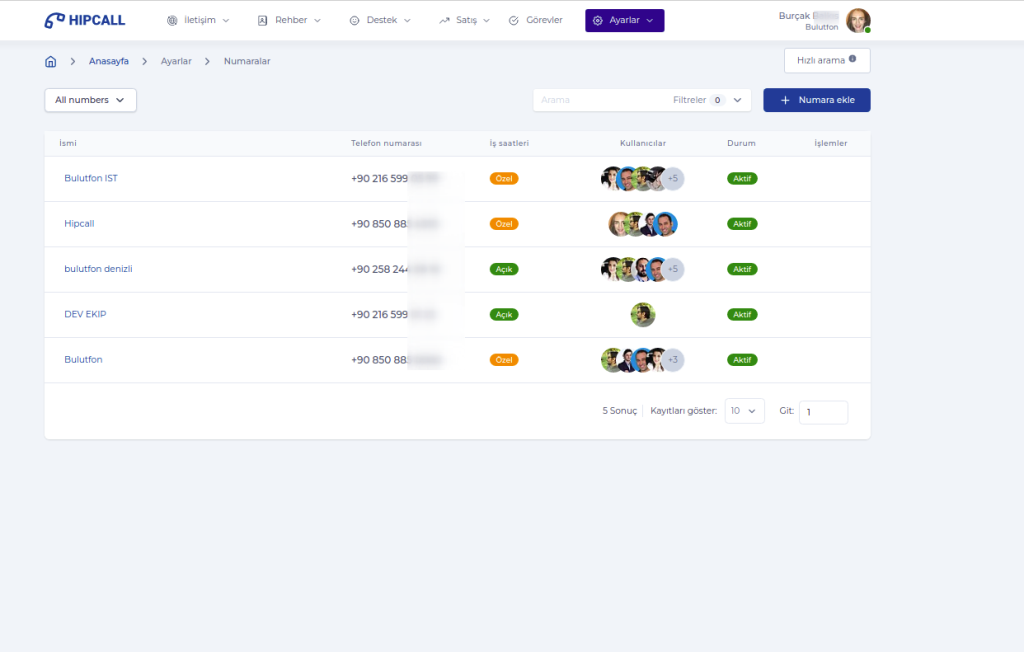Open the Satış menu

pos(464,20)
